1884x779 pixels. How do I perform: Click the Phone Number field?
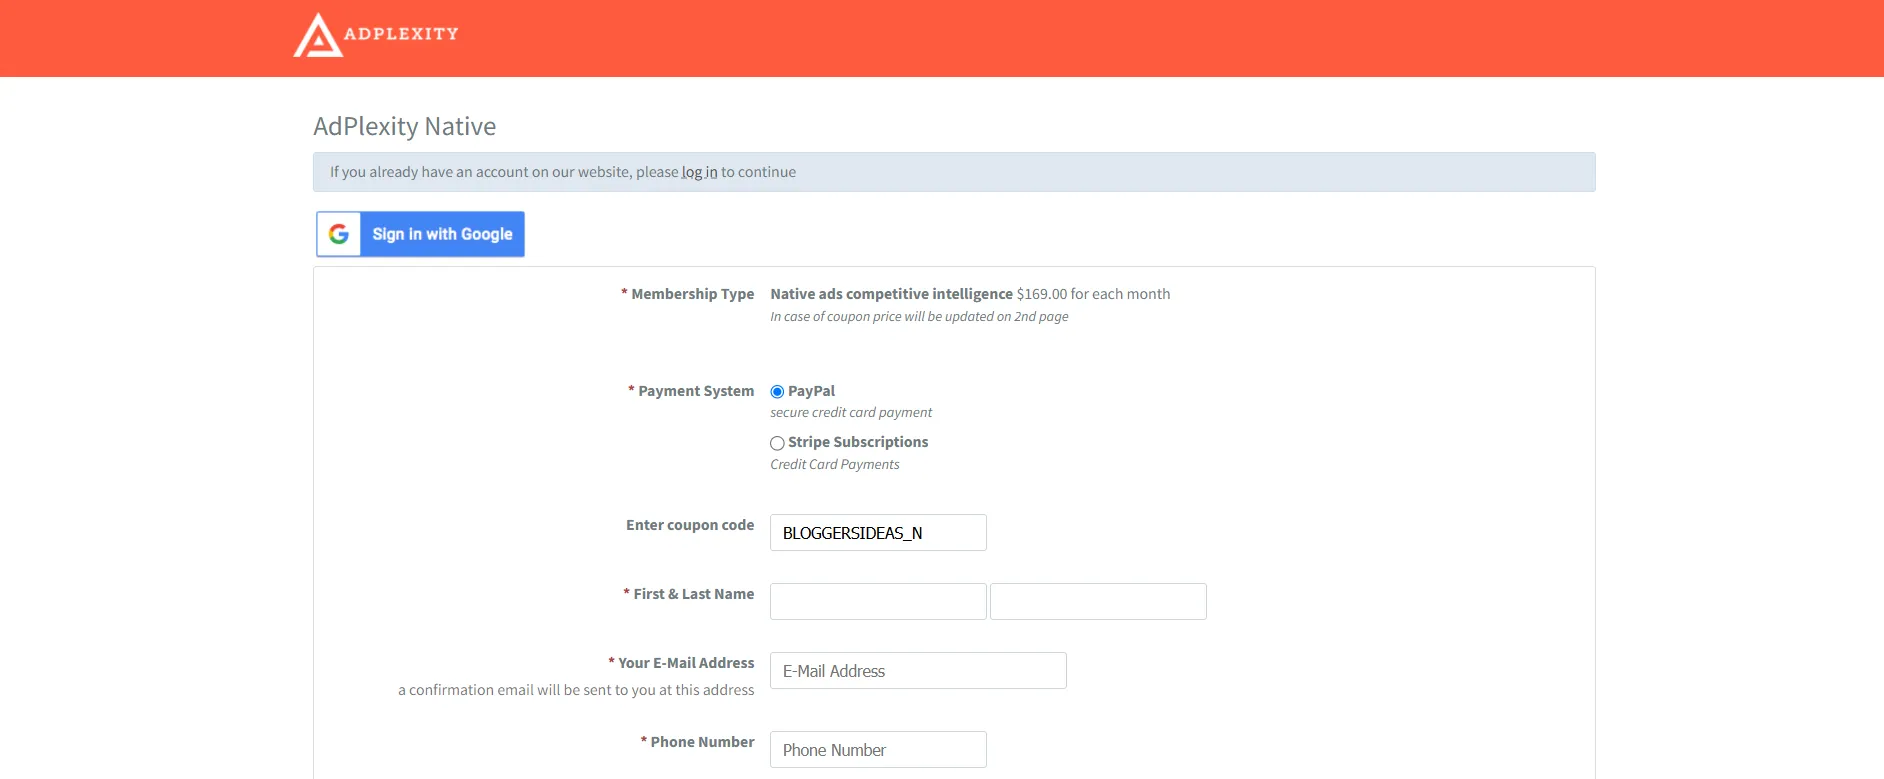point(878,750)
